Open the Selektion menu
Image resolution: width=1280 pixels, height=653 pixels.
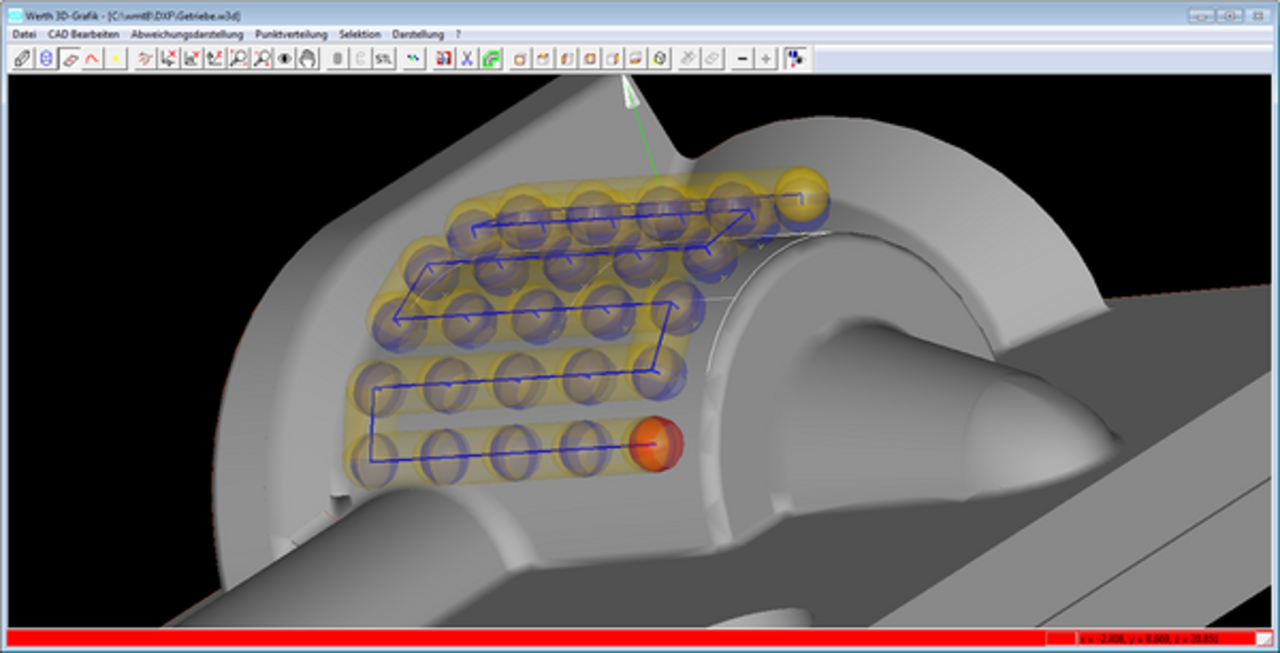(x=358, y=33)
